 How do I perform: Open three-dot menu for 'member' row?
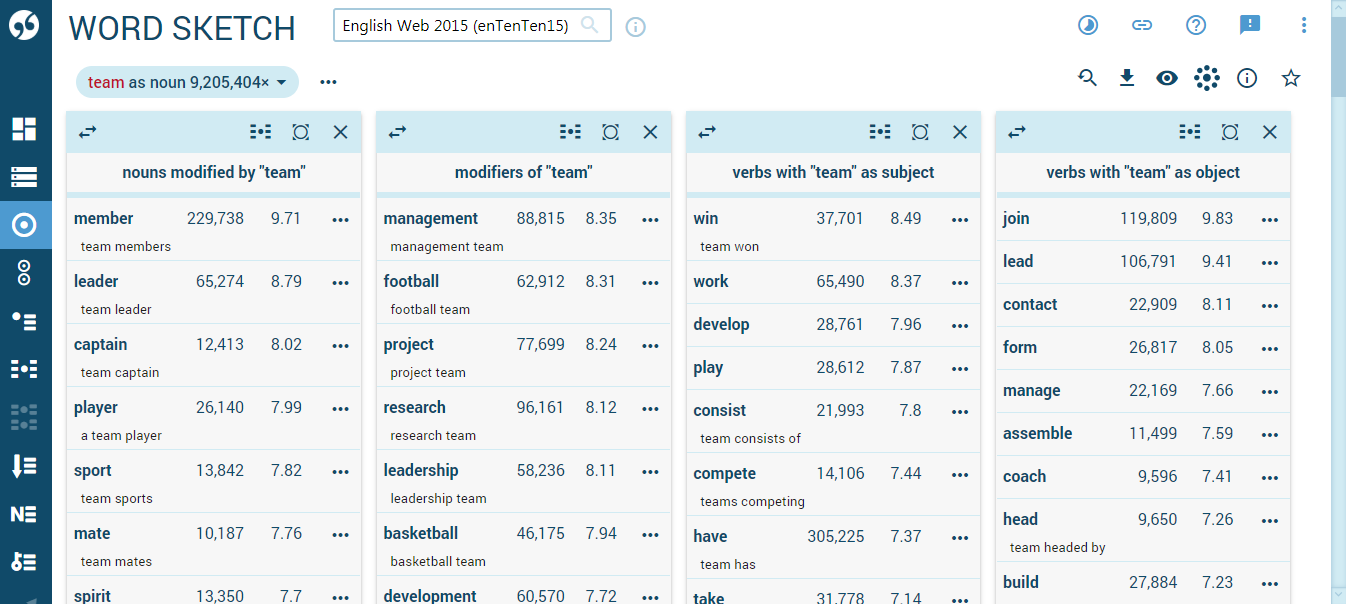(x=340, y=220)
